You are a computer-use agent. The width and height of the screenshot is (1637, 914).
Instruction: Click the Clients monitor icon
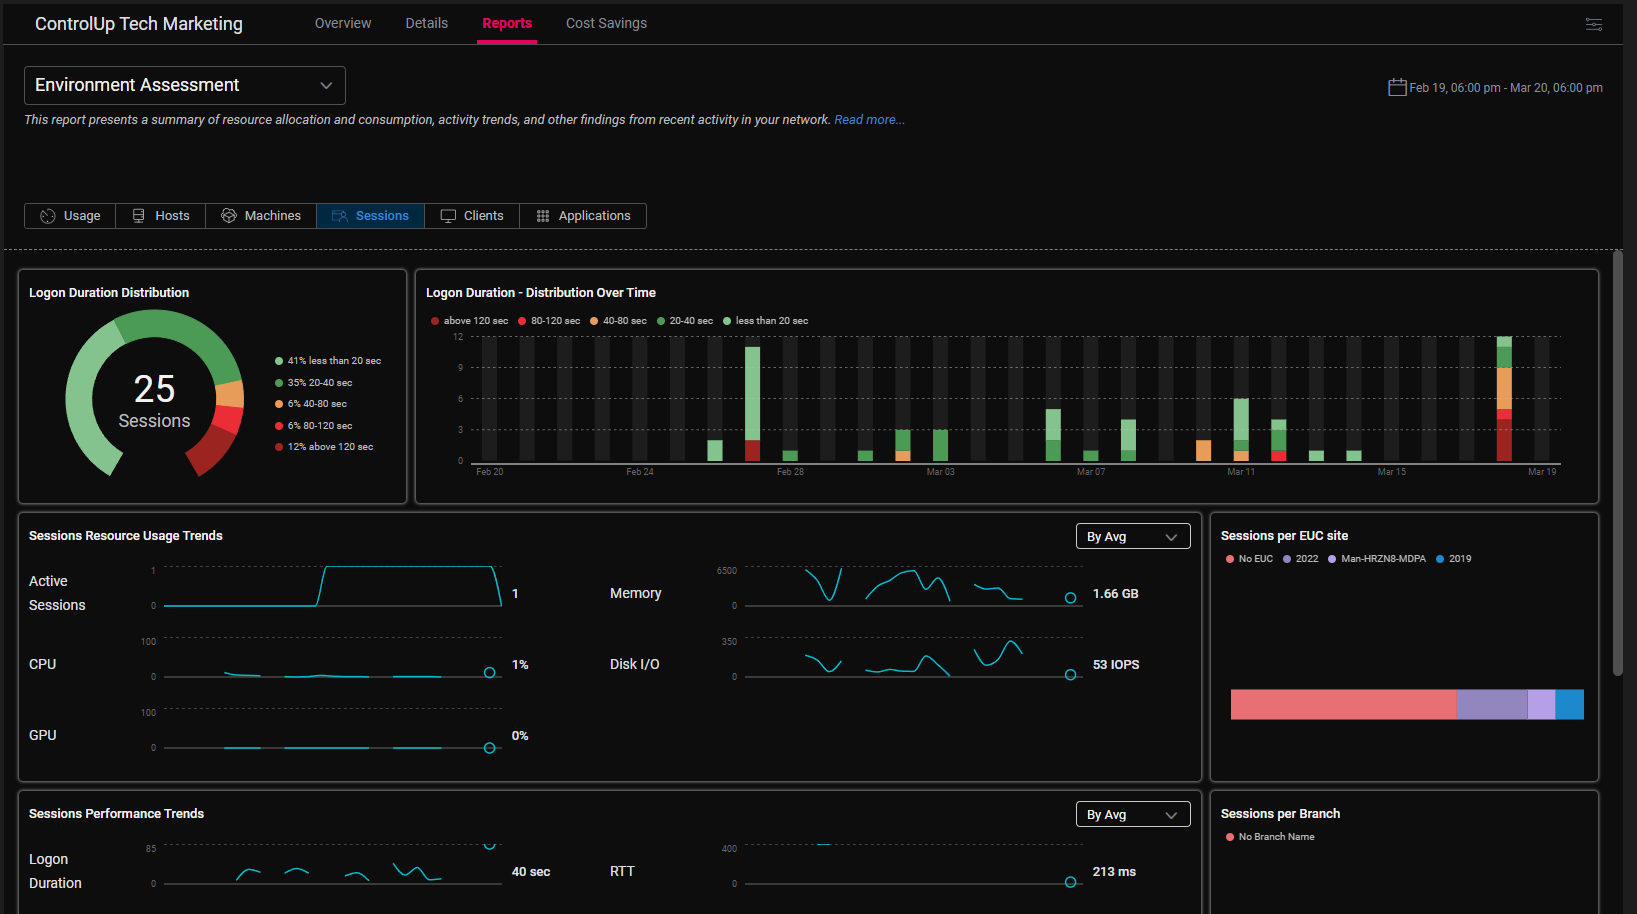pyautogui.click(x=448, y=216)
